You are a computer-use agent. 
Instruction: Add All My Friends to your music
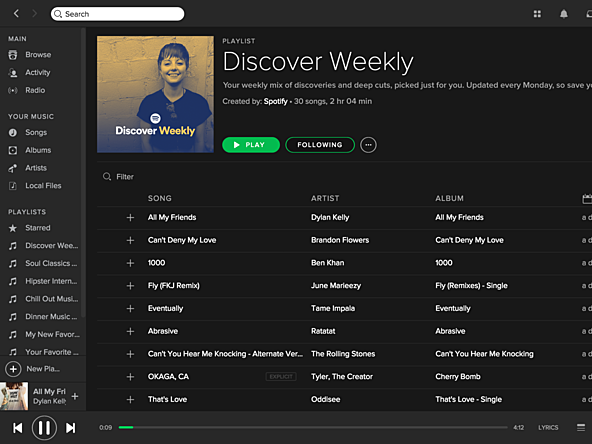130,217
